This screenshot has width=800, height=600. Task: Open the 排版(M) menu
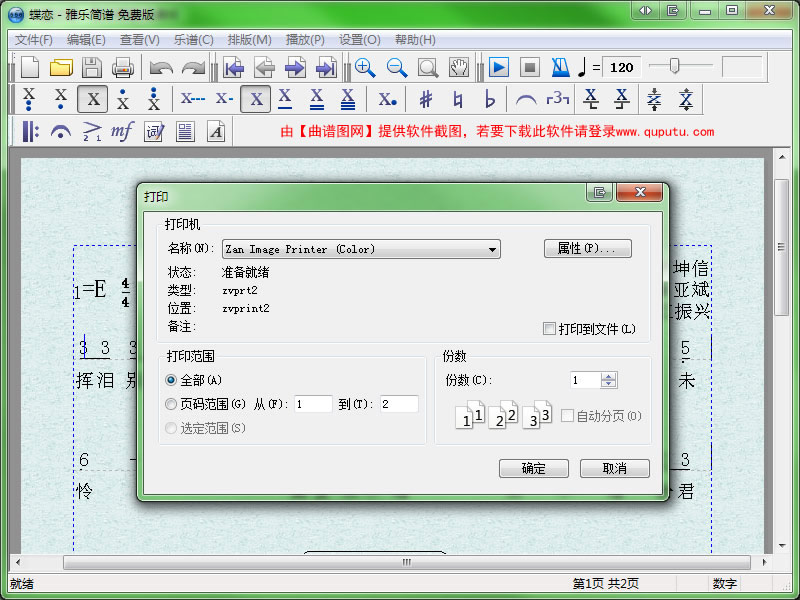tap(249, 40)
